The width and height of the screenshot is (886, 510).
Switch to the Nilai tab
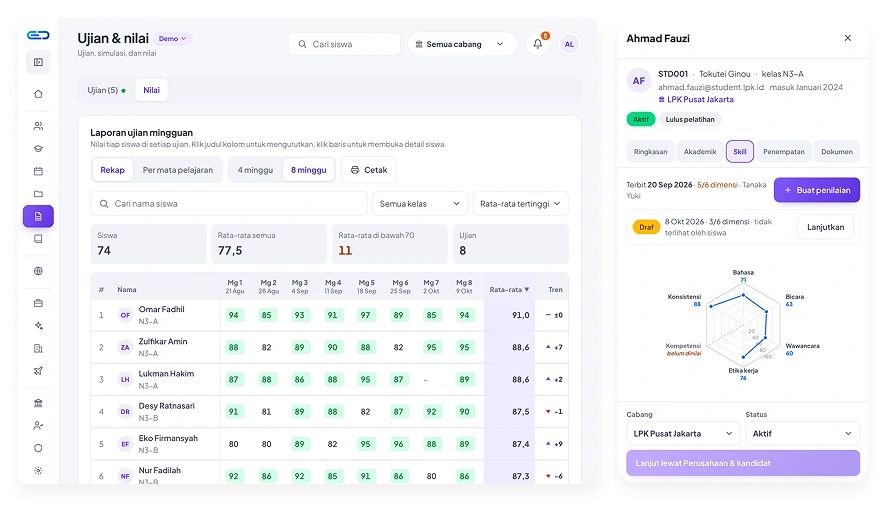[151, 90]
